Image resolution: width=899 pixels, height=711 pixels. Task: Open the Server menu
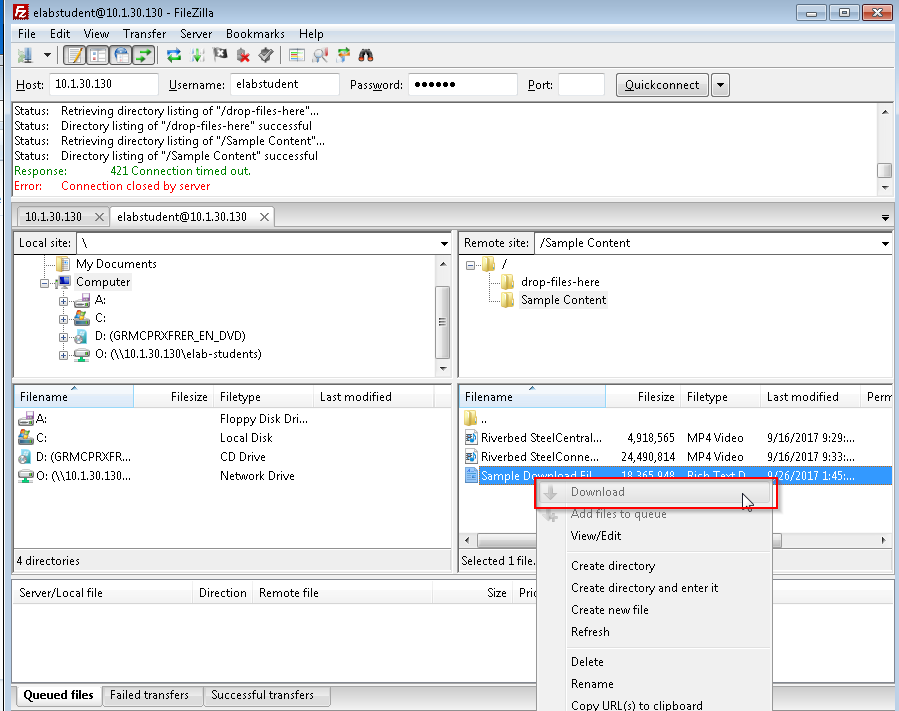click(x=196, y=34)
